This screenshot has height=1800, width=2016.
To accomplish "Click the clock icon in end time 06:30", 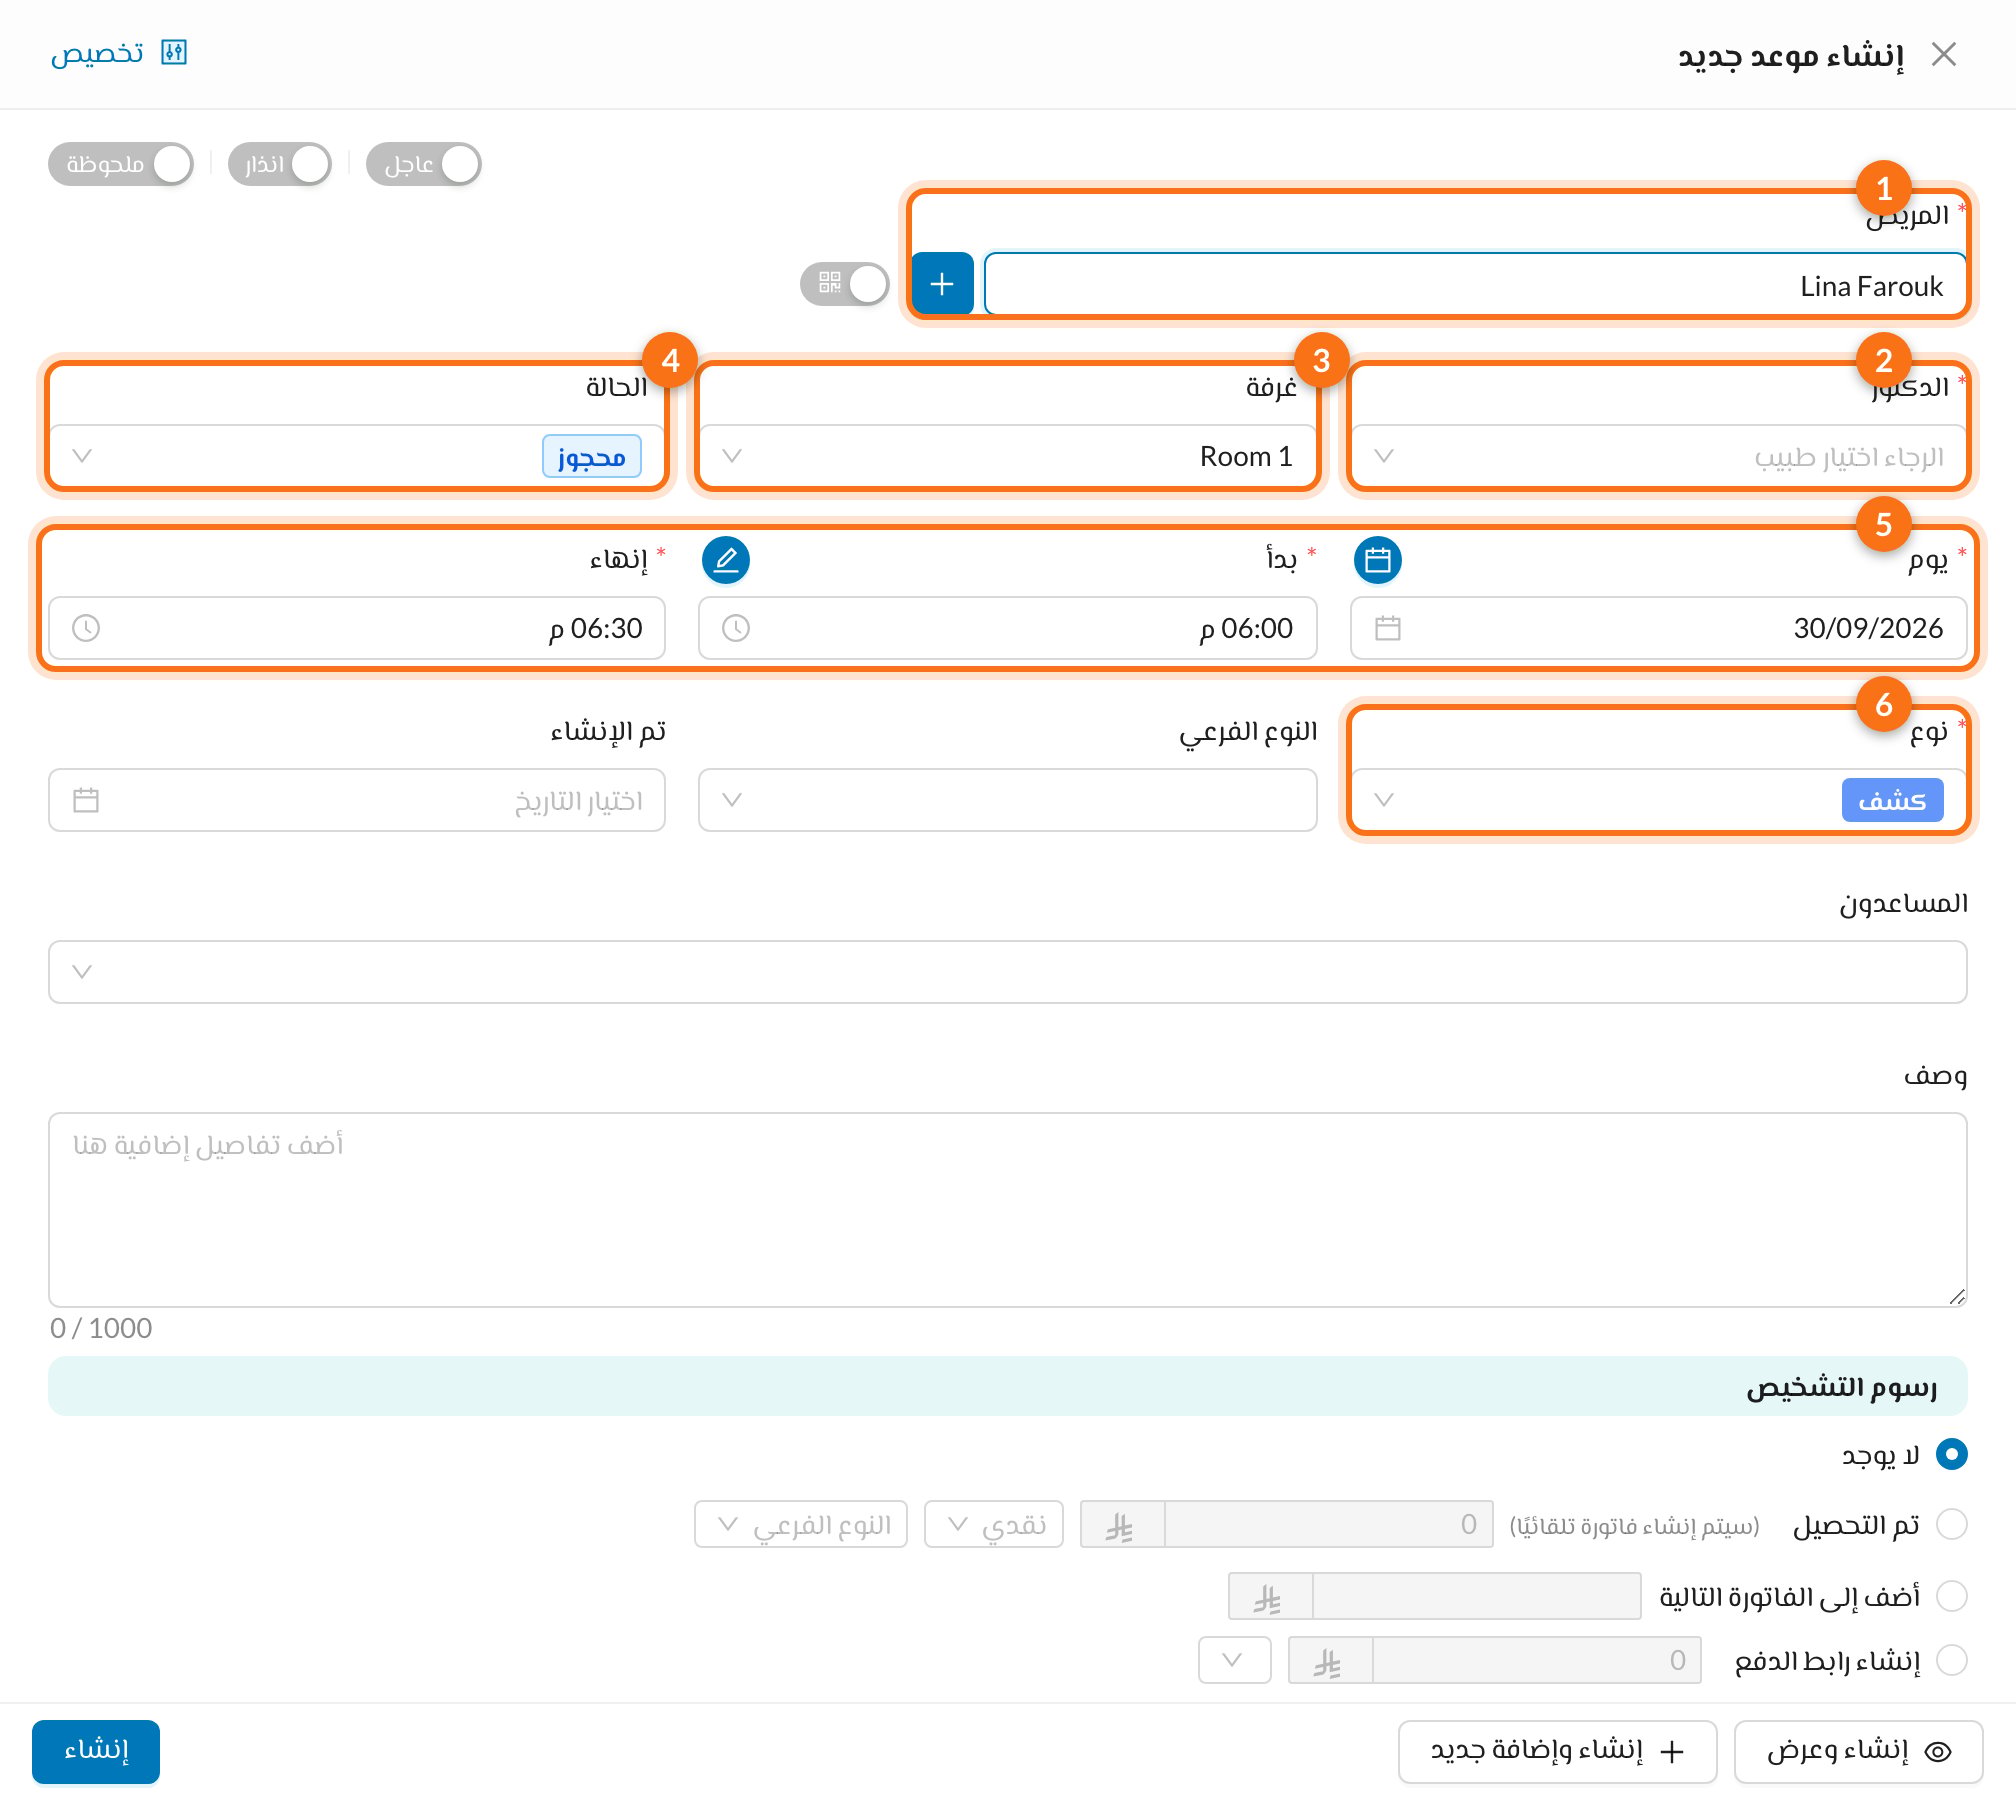I will coord(86,628).
